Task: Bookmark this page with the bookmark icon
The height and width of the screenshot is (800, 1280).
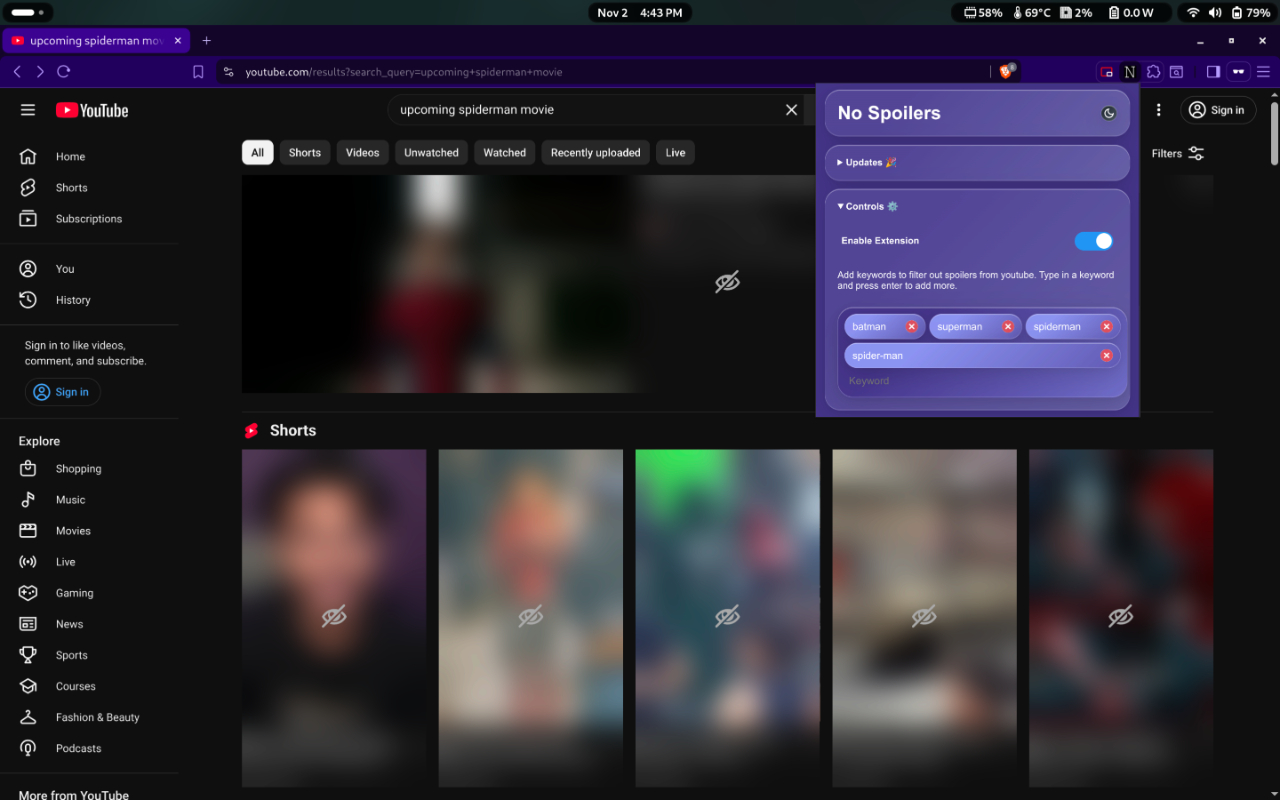Action: coord(198,72)
